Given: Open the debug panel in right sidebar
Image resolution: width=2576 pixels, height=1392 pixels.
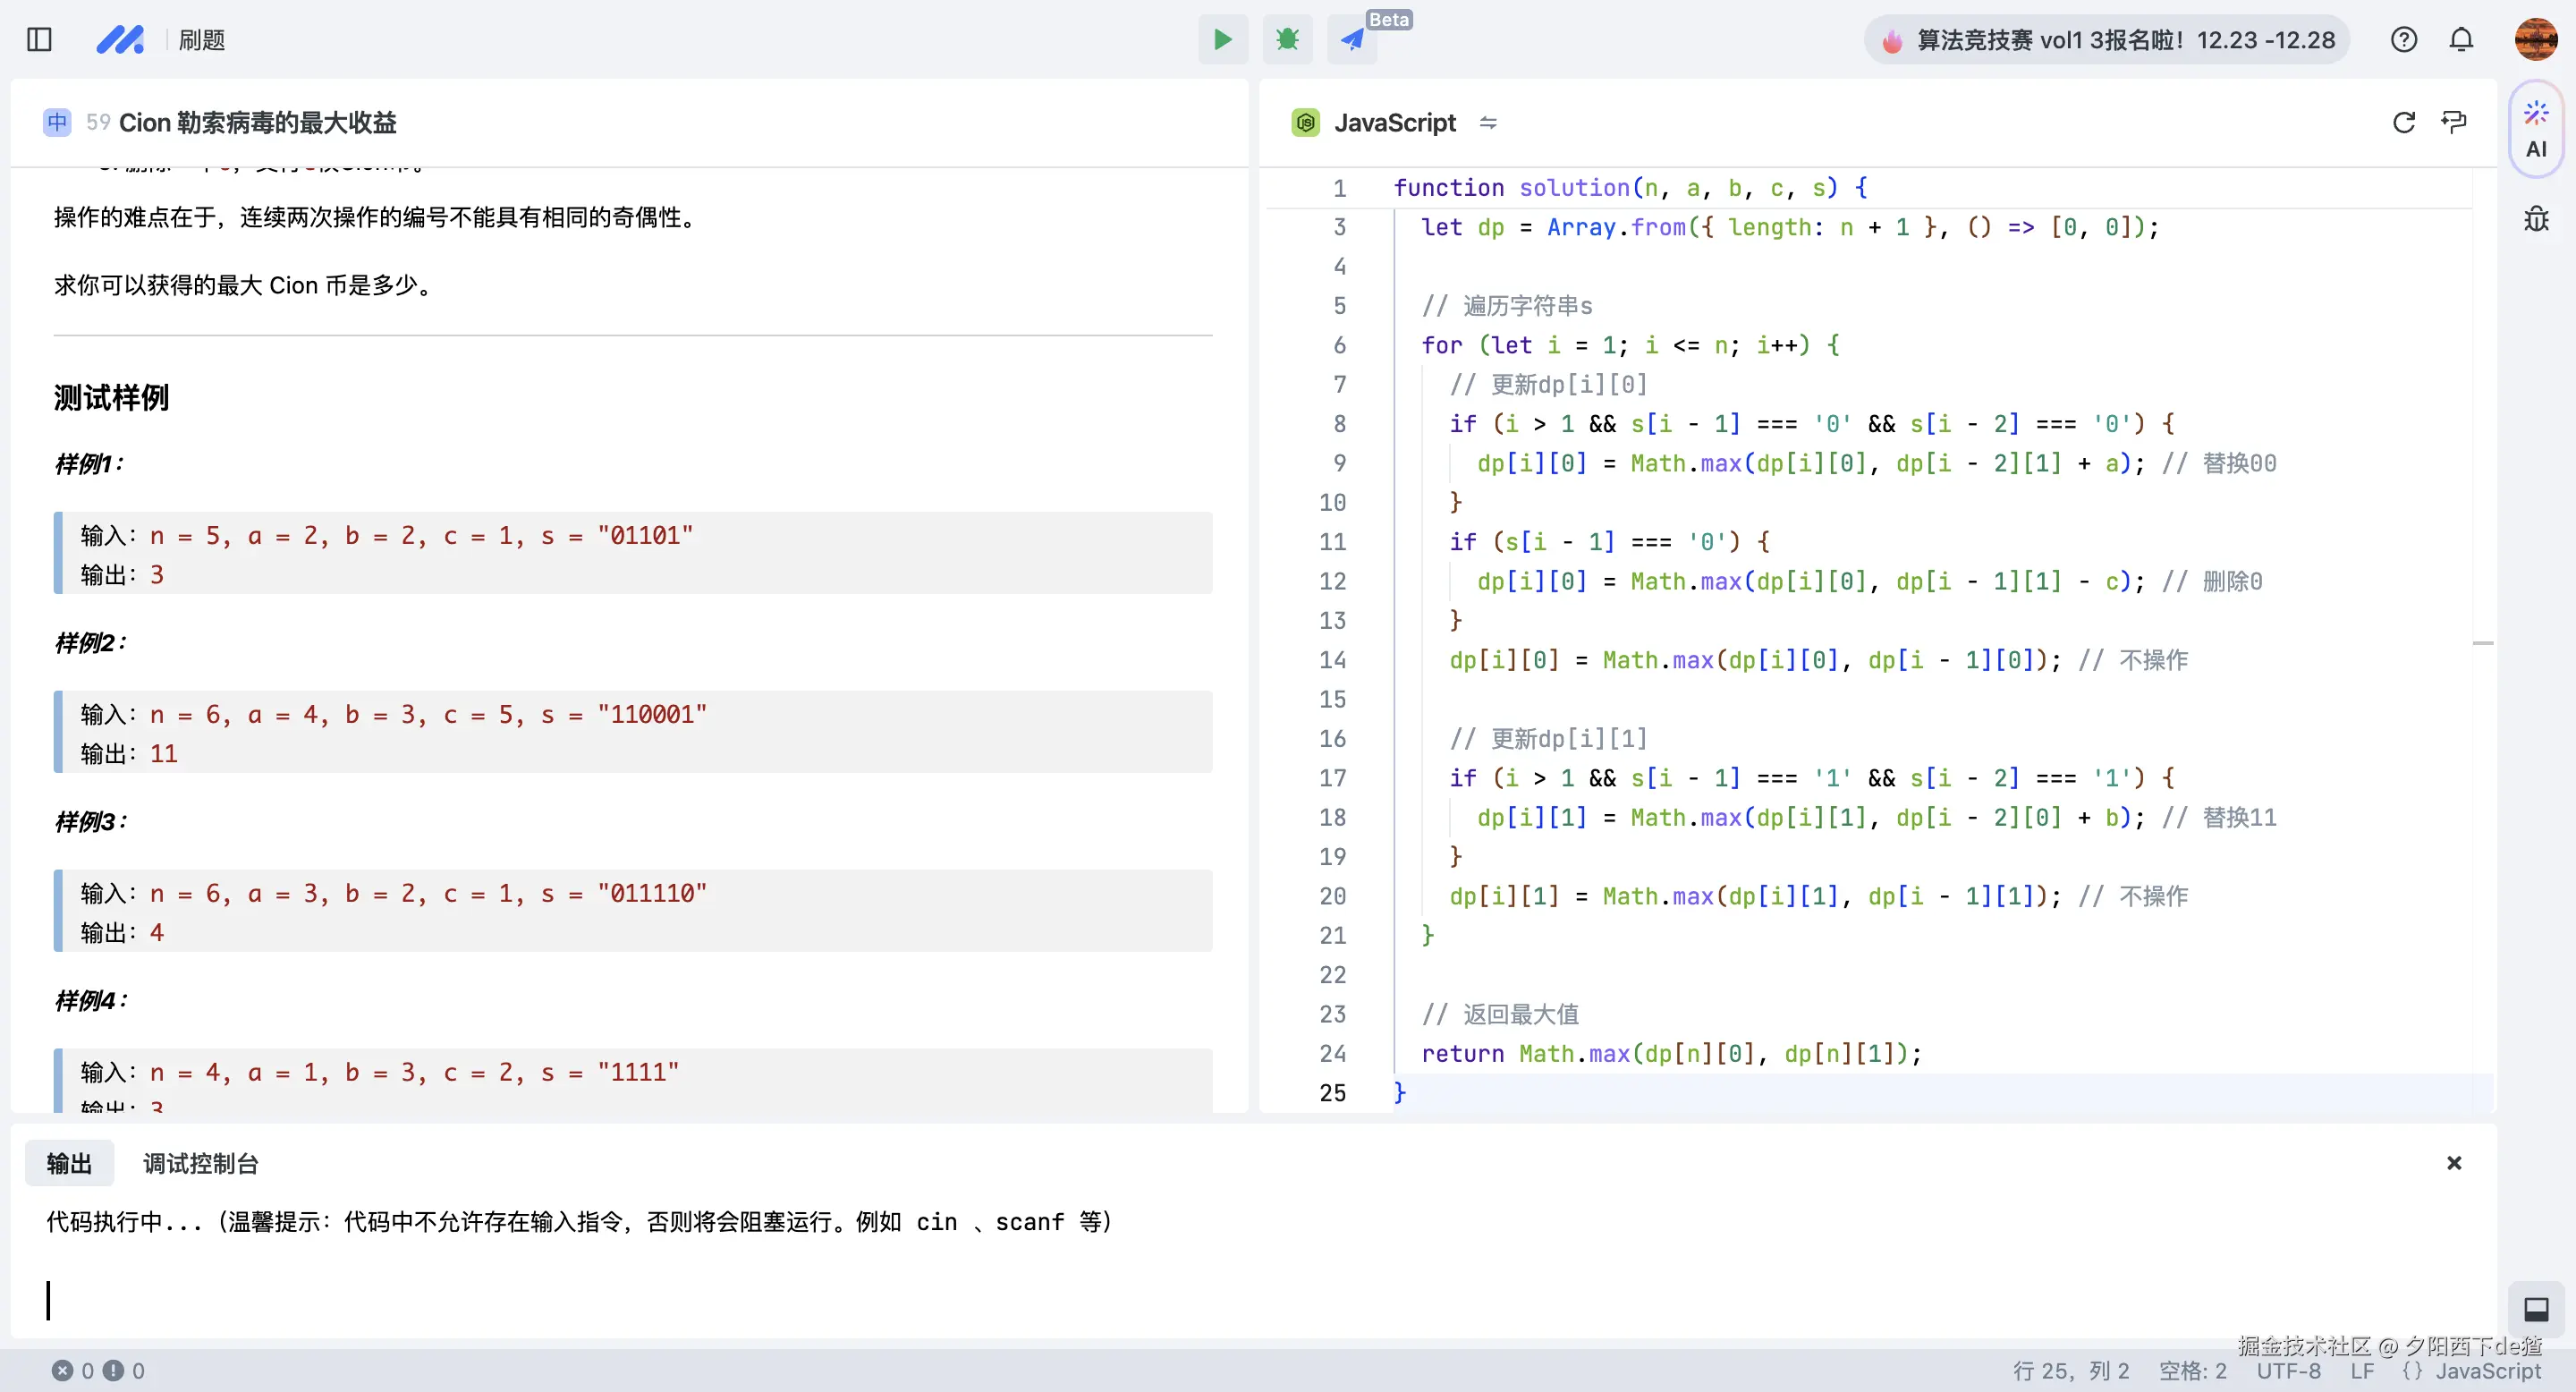Looking at the screenshot, I should coord(2535,219).
